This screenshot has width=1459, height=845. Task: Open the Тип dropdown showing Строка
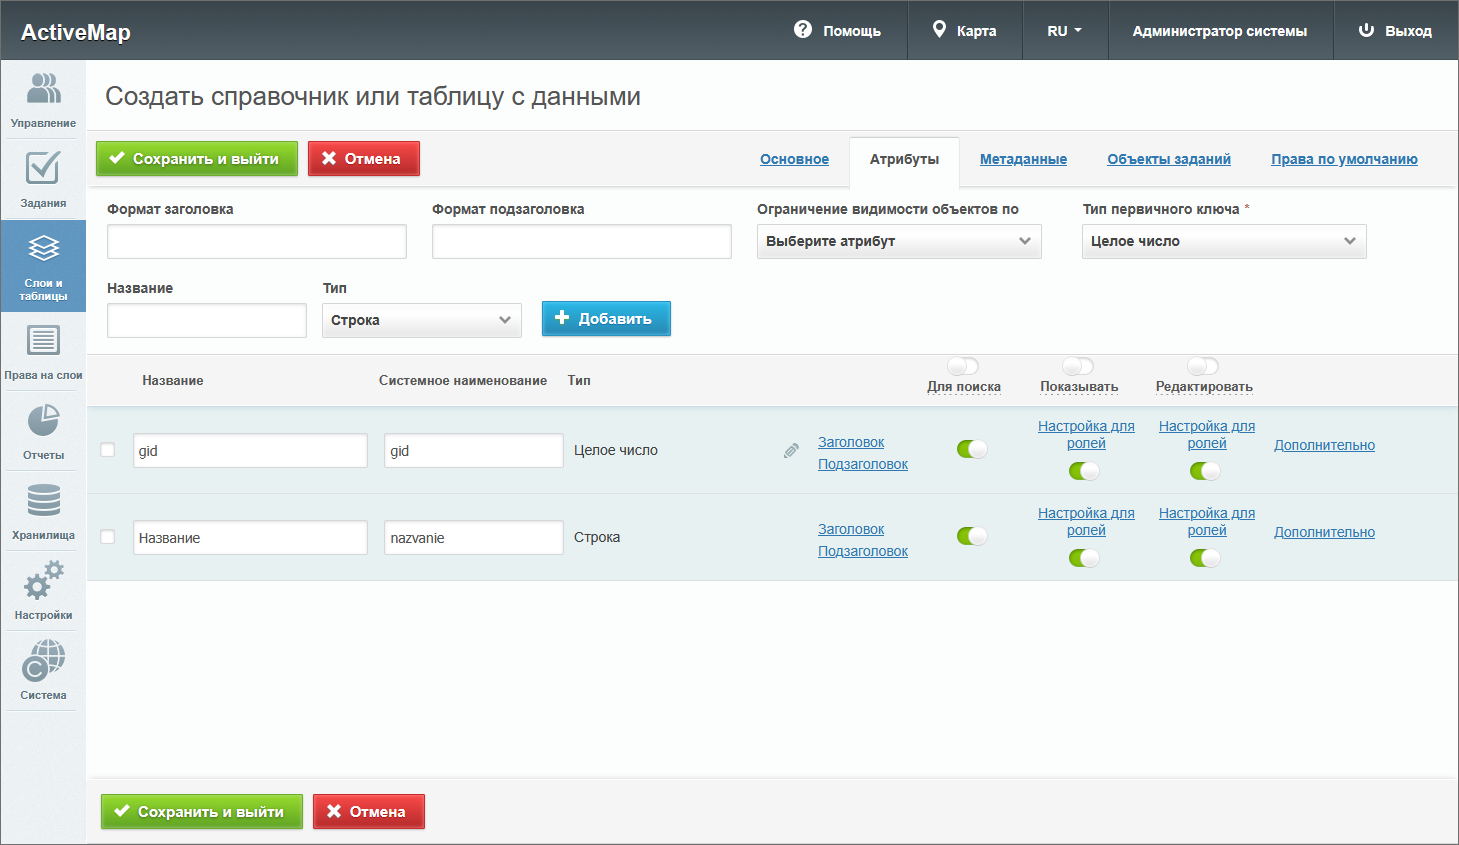[x=421, y=321]
